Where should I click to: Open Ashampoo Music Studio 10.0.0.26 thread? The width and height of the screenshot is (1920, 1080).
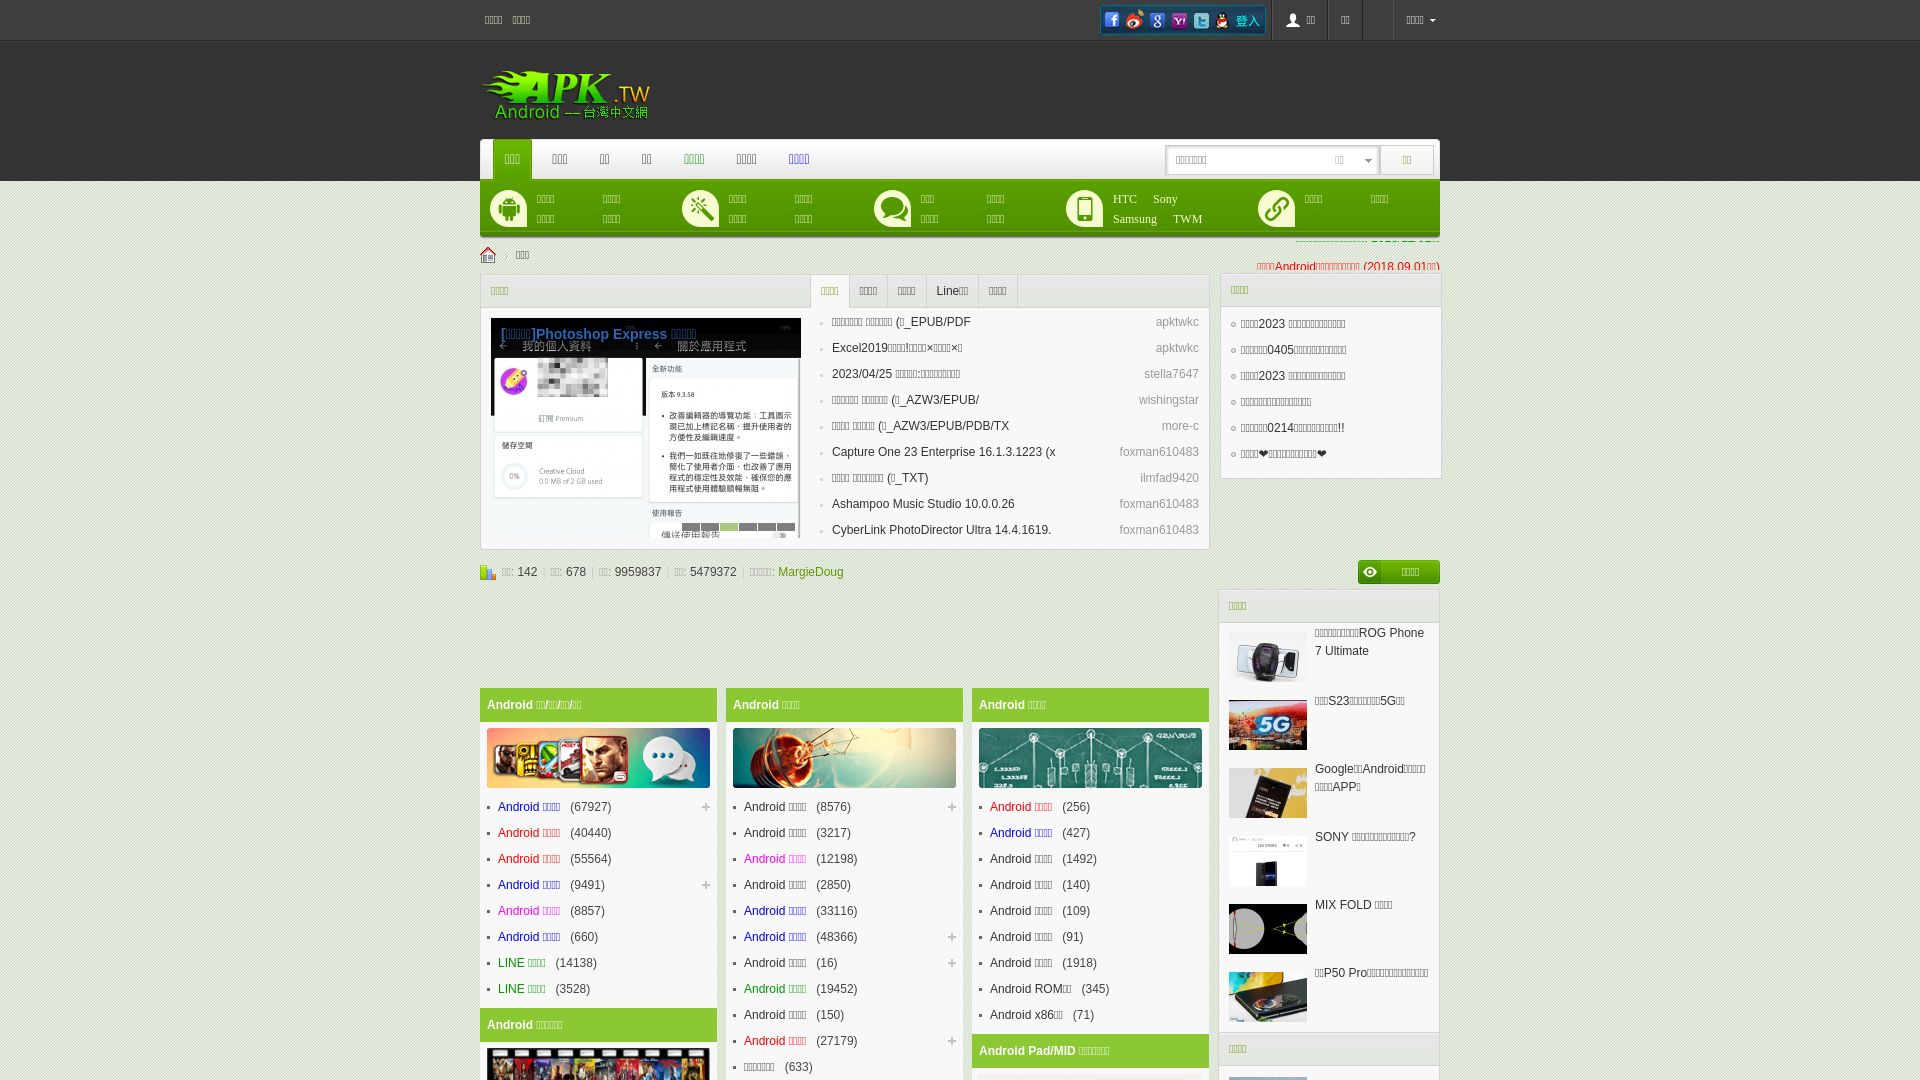tap(923, 504)
